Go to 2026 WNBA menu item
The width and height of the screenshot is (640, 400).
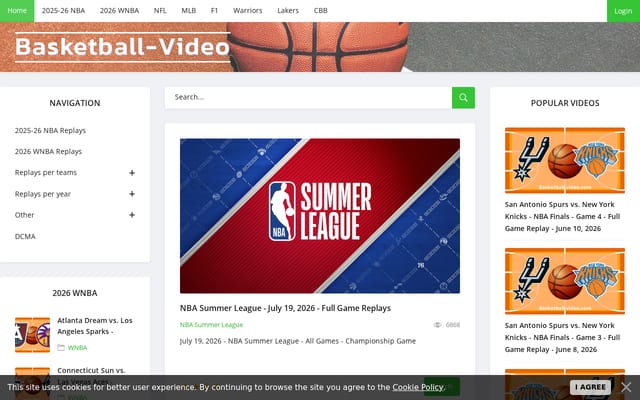click(119, 11)
